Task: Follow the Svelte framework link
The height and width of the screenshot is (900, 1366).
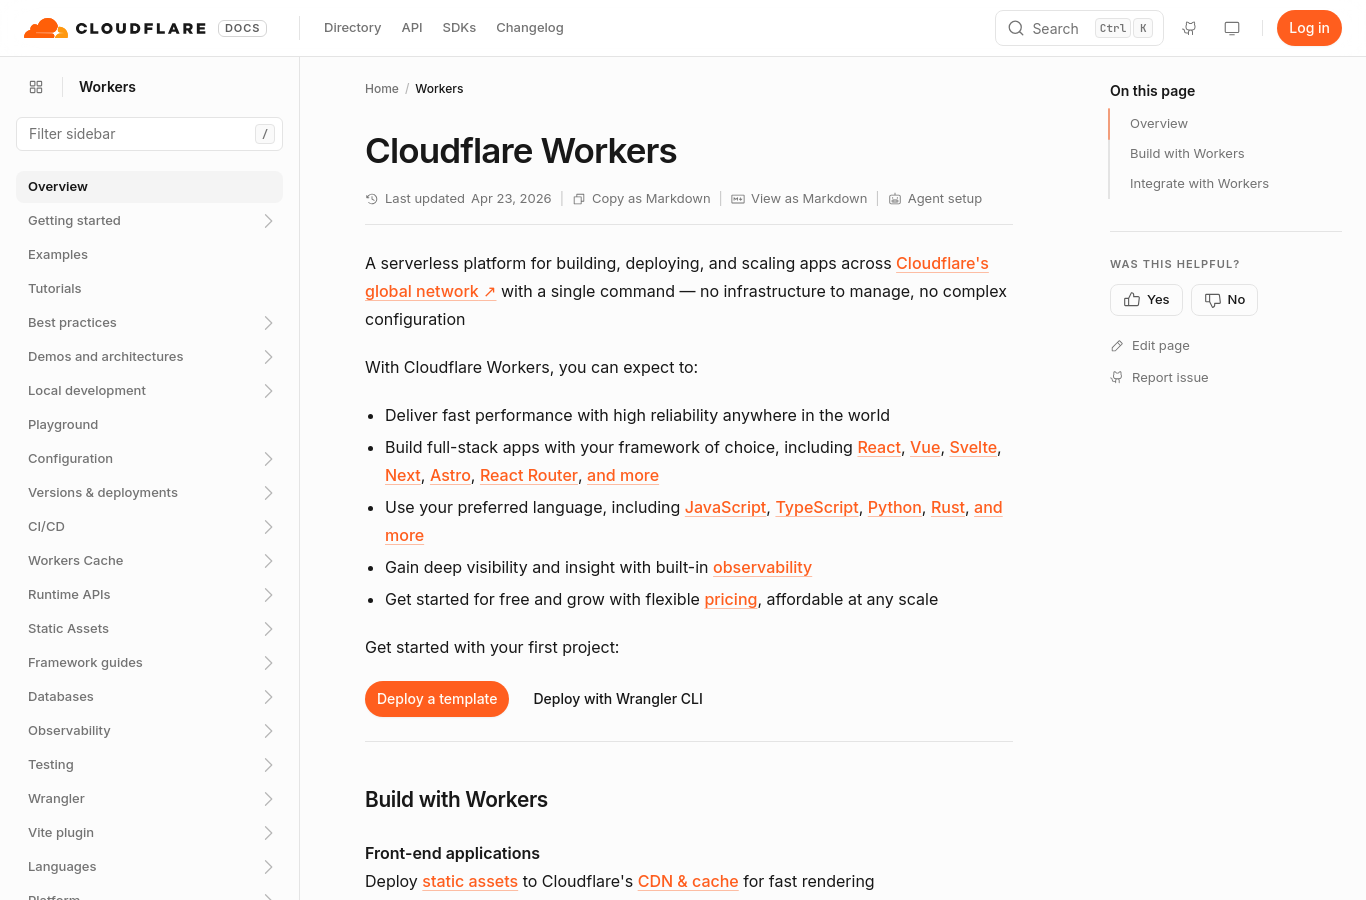Action: 973,448
